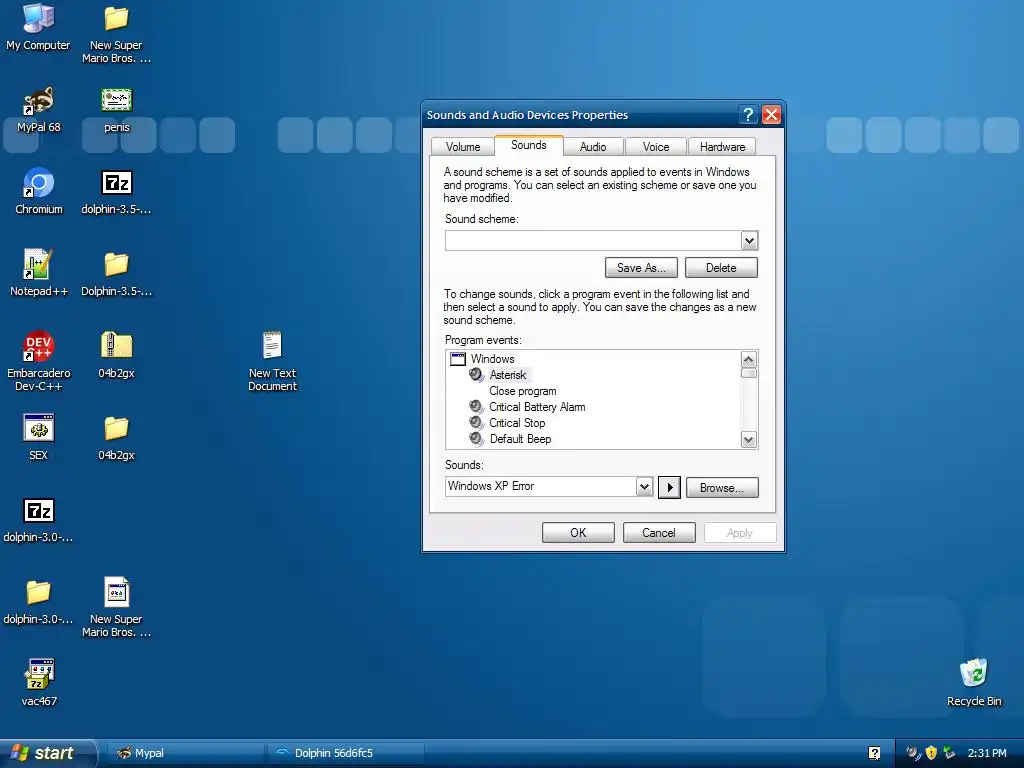Image resolution: width=1024 pixels, height=768 pixels.
Task: Switch to the Volume tab
Action: click(x=463, y=147)
